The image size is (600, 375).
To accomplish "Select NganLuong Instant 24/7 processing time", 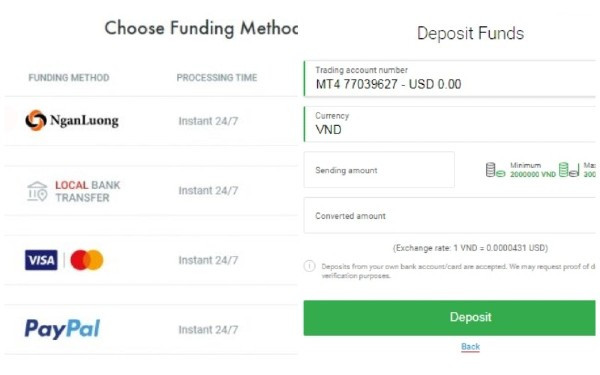I will [208, 121].
